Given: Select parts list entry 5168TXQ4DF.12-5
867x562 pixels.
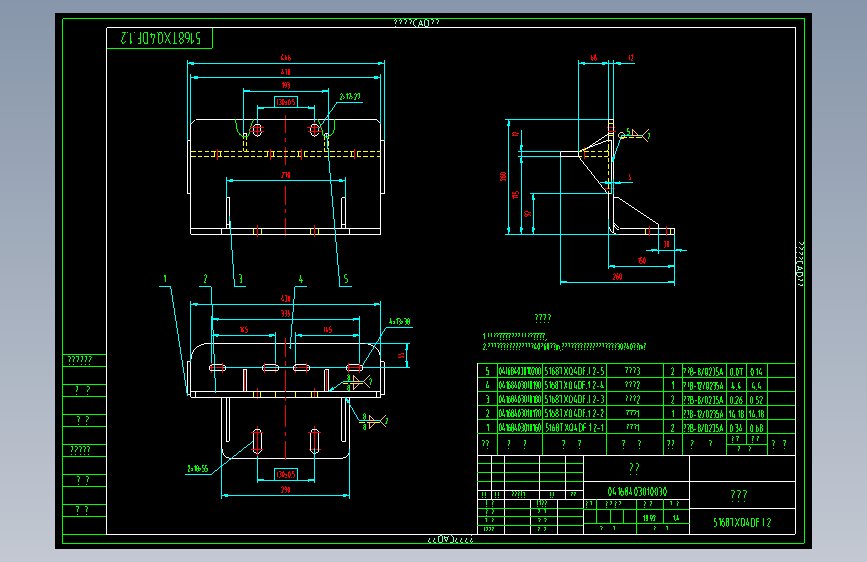Looking at the screenshot, I should click(574, 371).
